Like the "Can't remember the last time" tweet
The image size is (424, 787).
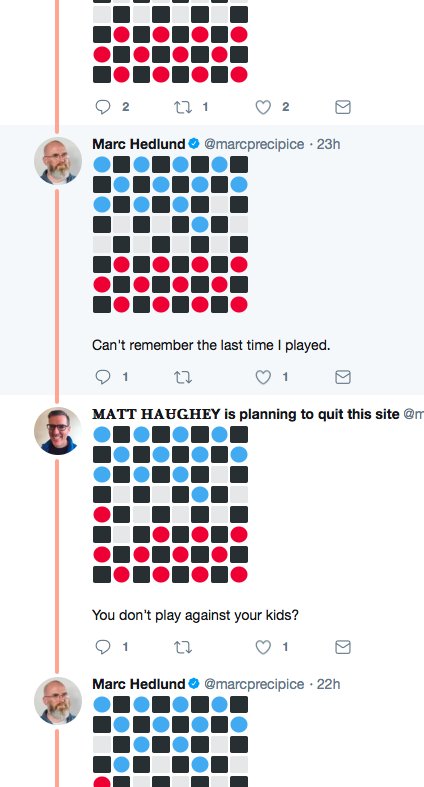[263, 377]
